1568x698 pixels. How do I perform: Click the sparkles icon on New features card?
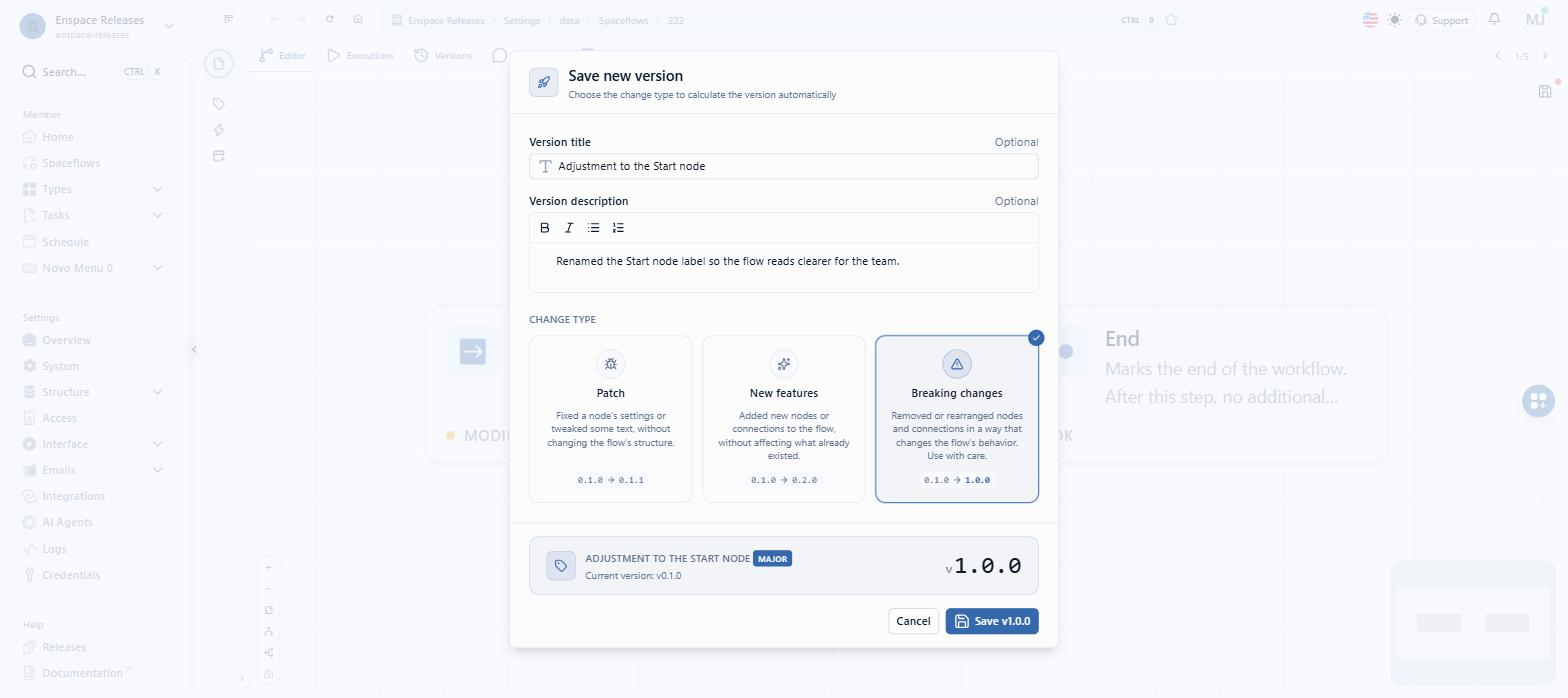pos(784,364)
